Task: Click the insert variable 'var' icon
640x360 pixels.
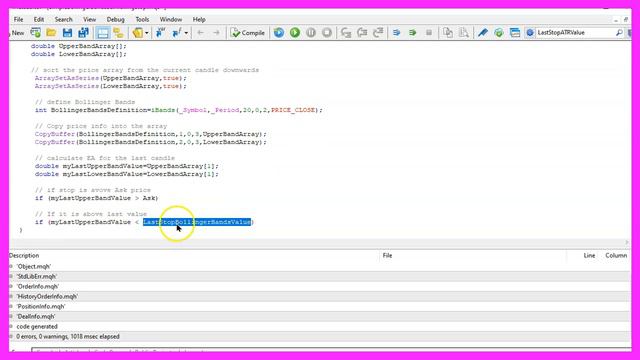Action: (160, 33)
